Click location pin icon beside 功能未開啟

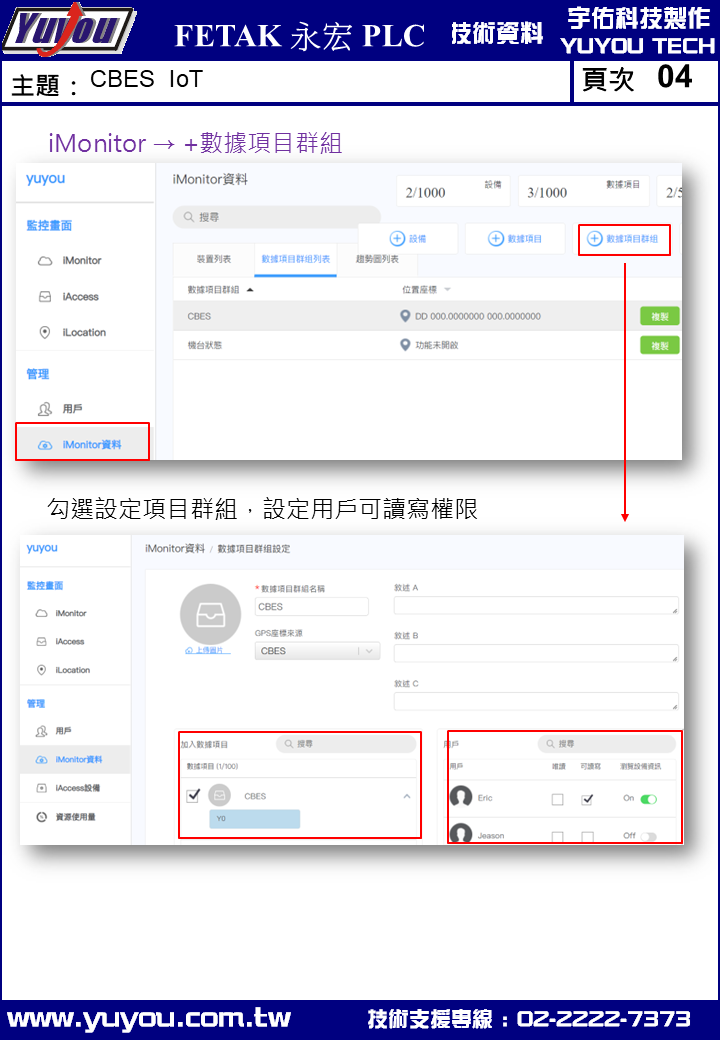pos(405,345)
